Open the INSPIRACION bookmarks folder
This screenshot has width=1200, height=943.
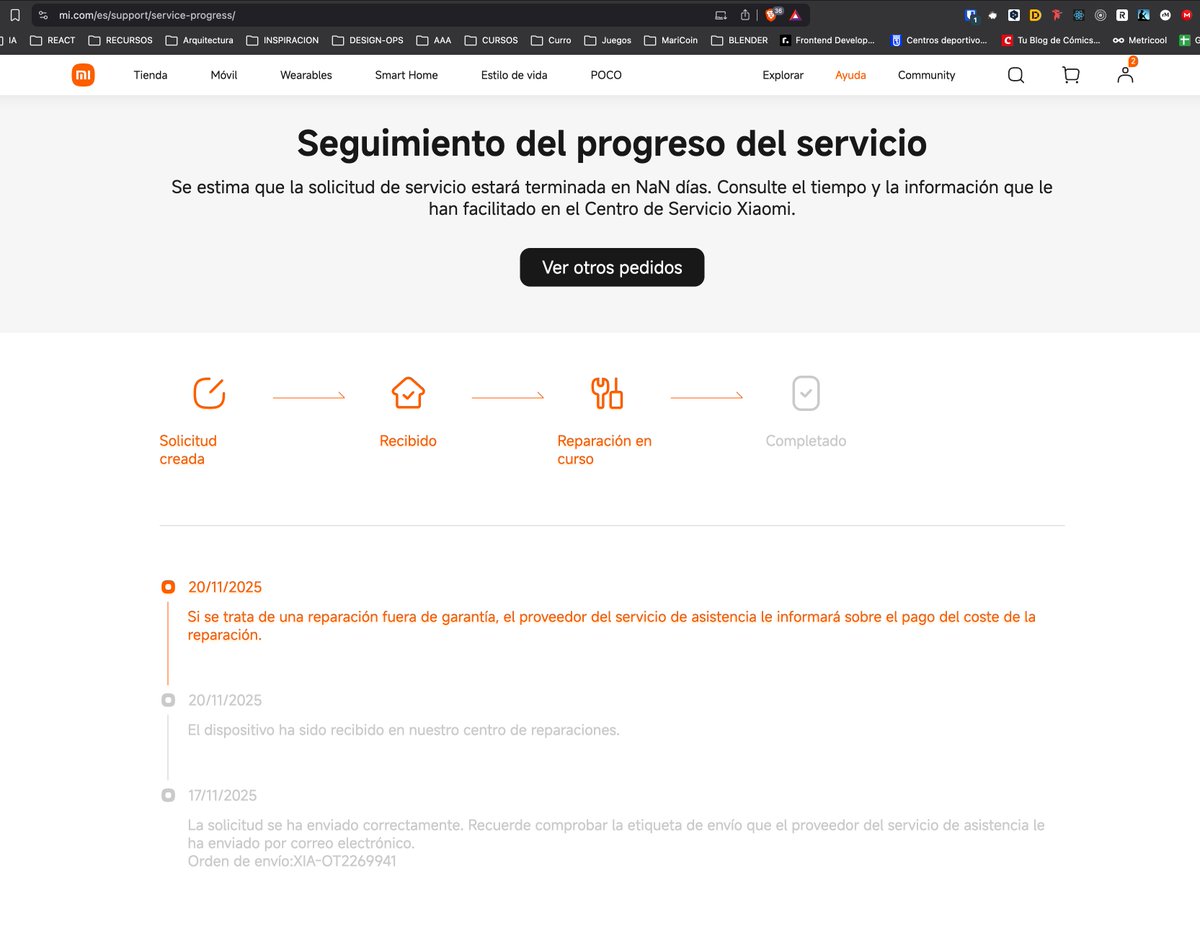[283, 41]
